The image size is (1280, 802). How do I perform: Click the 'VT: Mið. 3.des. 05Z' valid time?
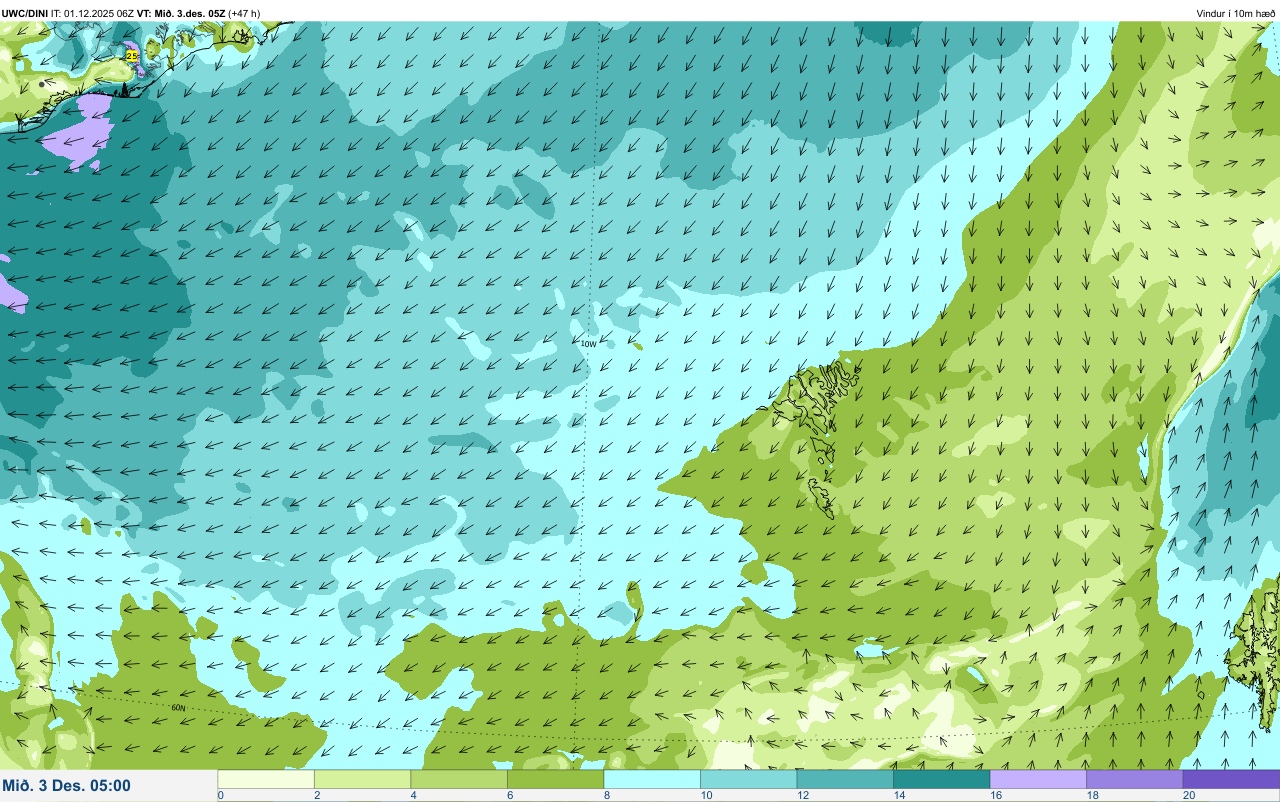coord(181,13)
